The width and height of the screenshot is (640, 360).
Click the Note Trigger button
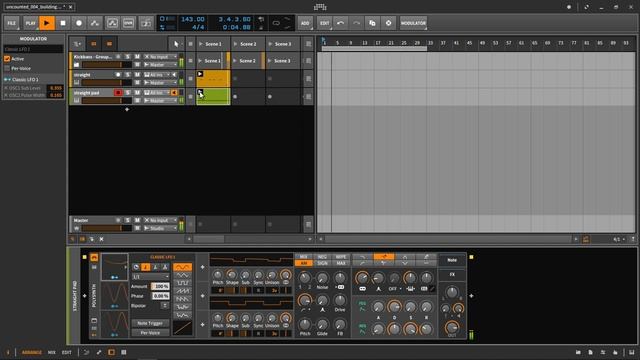tap(150, 323)
